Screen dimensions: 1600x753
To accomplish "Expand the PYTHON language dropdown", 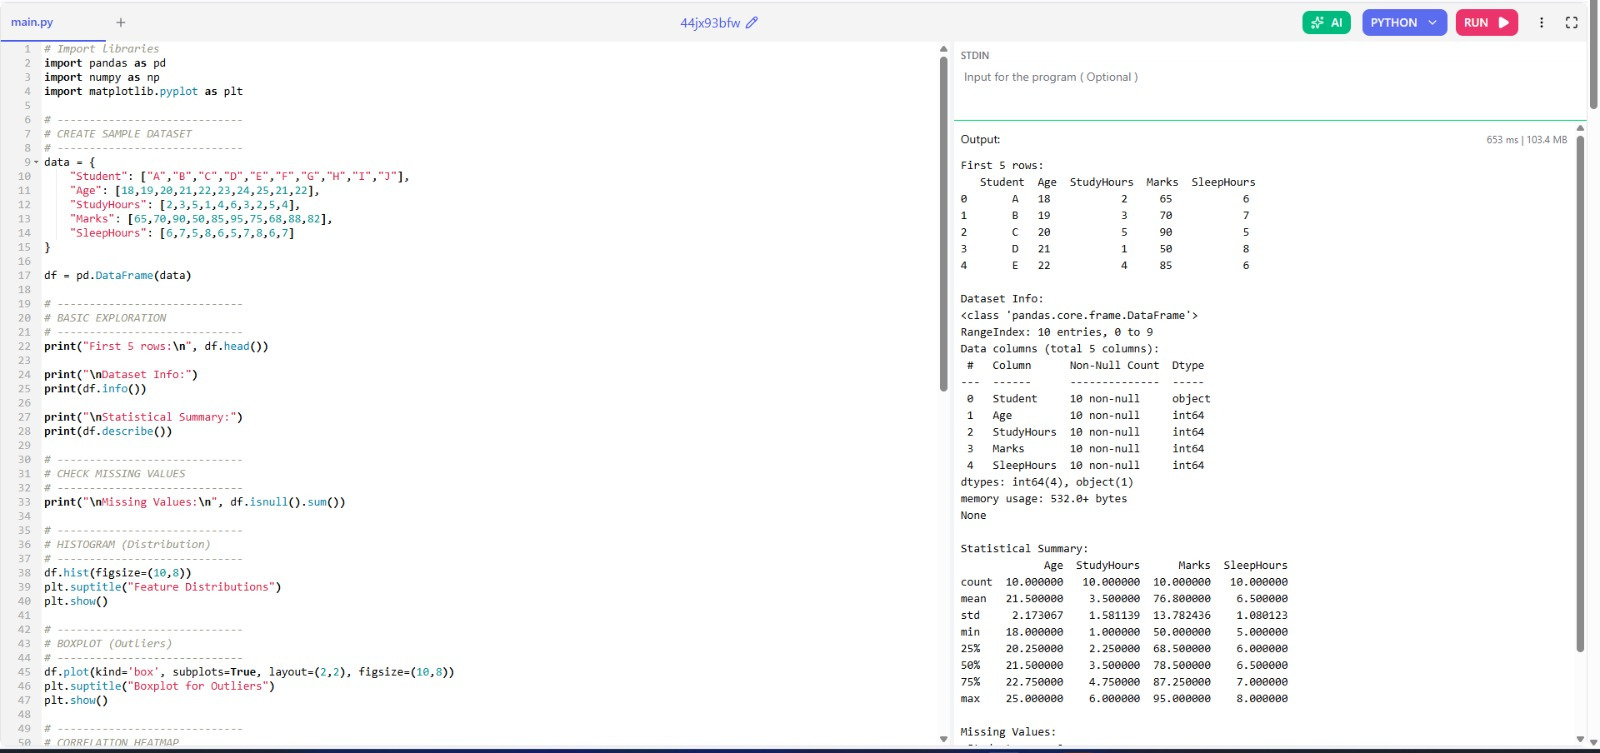I will pyautogui.click(x=1404, y=23).
